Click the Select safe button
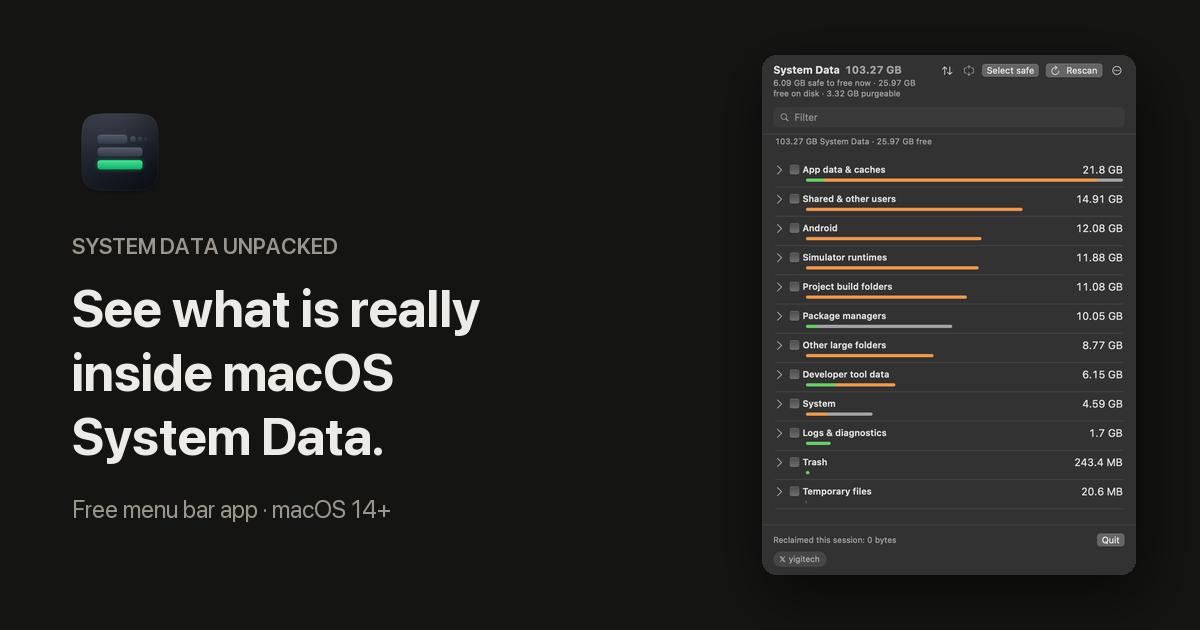Viewport: 1200px width, 630px height. click(1010, 71)
